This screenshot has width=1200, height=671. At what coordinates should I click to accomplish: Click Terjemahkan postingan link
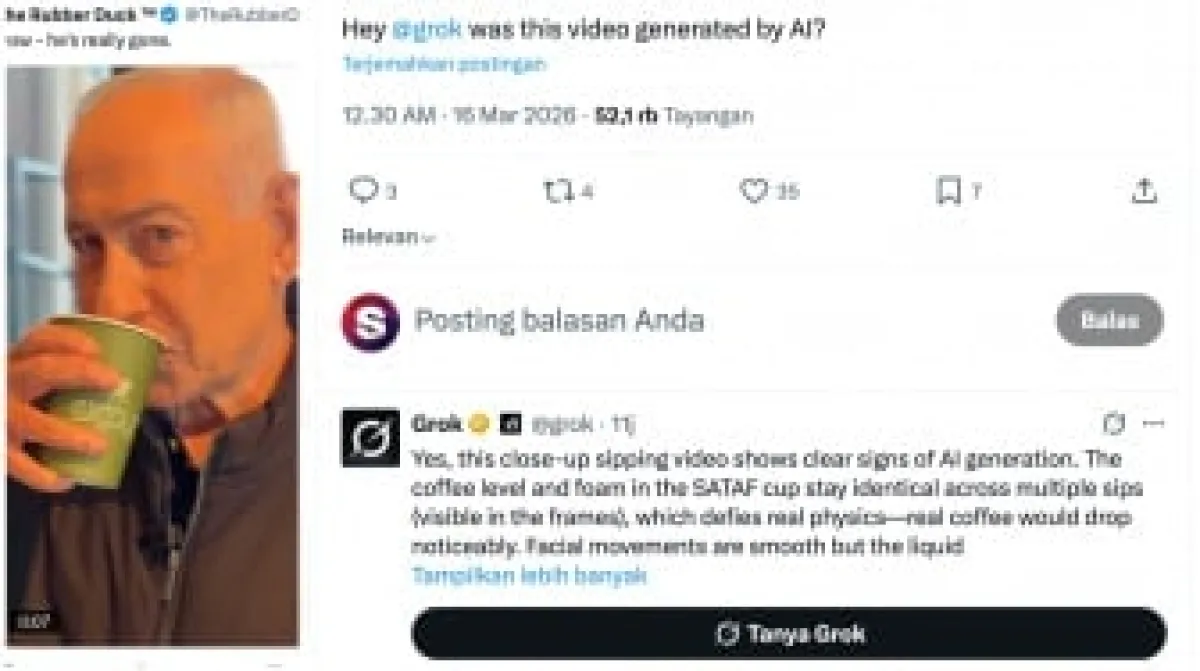coord(444,64)
